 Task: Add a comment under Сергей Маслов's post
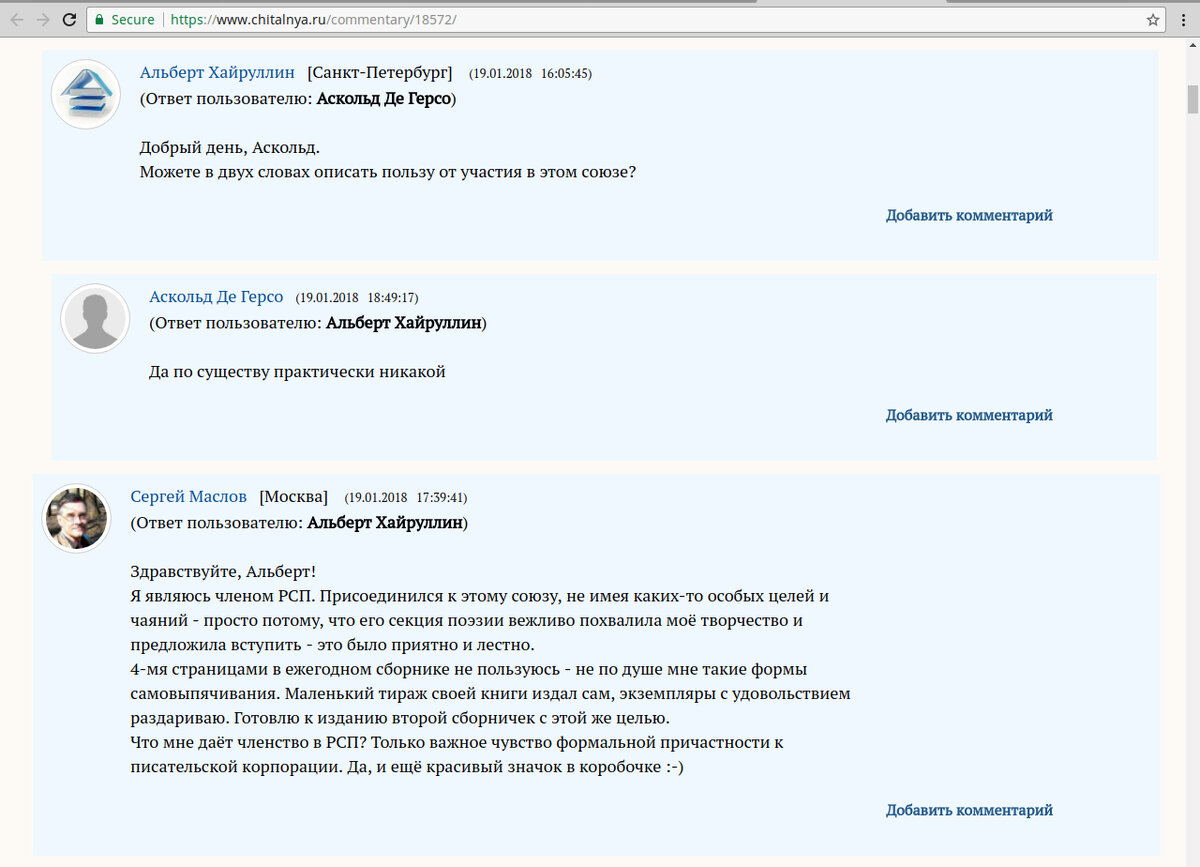[969, 810]
